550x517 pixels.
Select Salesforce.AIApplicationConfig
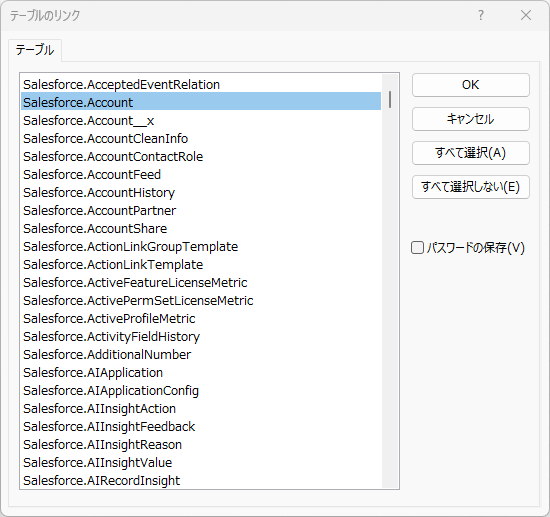click(201, 391)
